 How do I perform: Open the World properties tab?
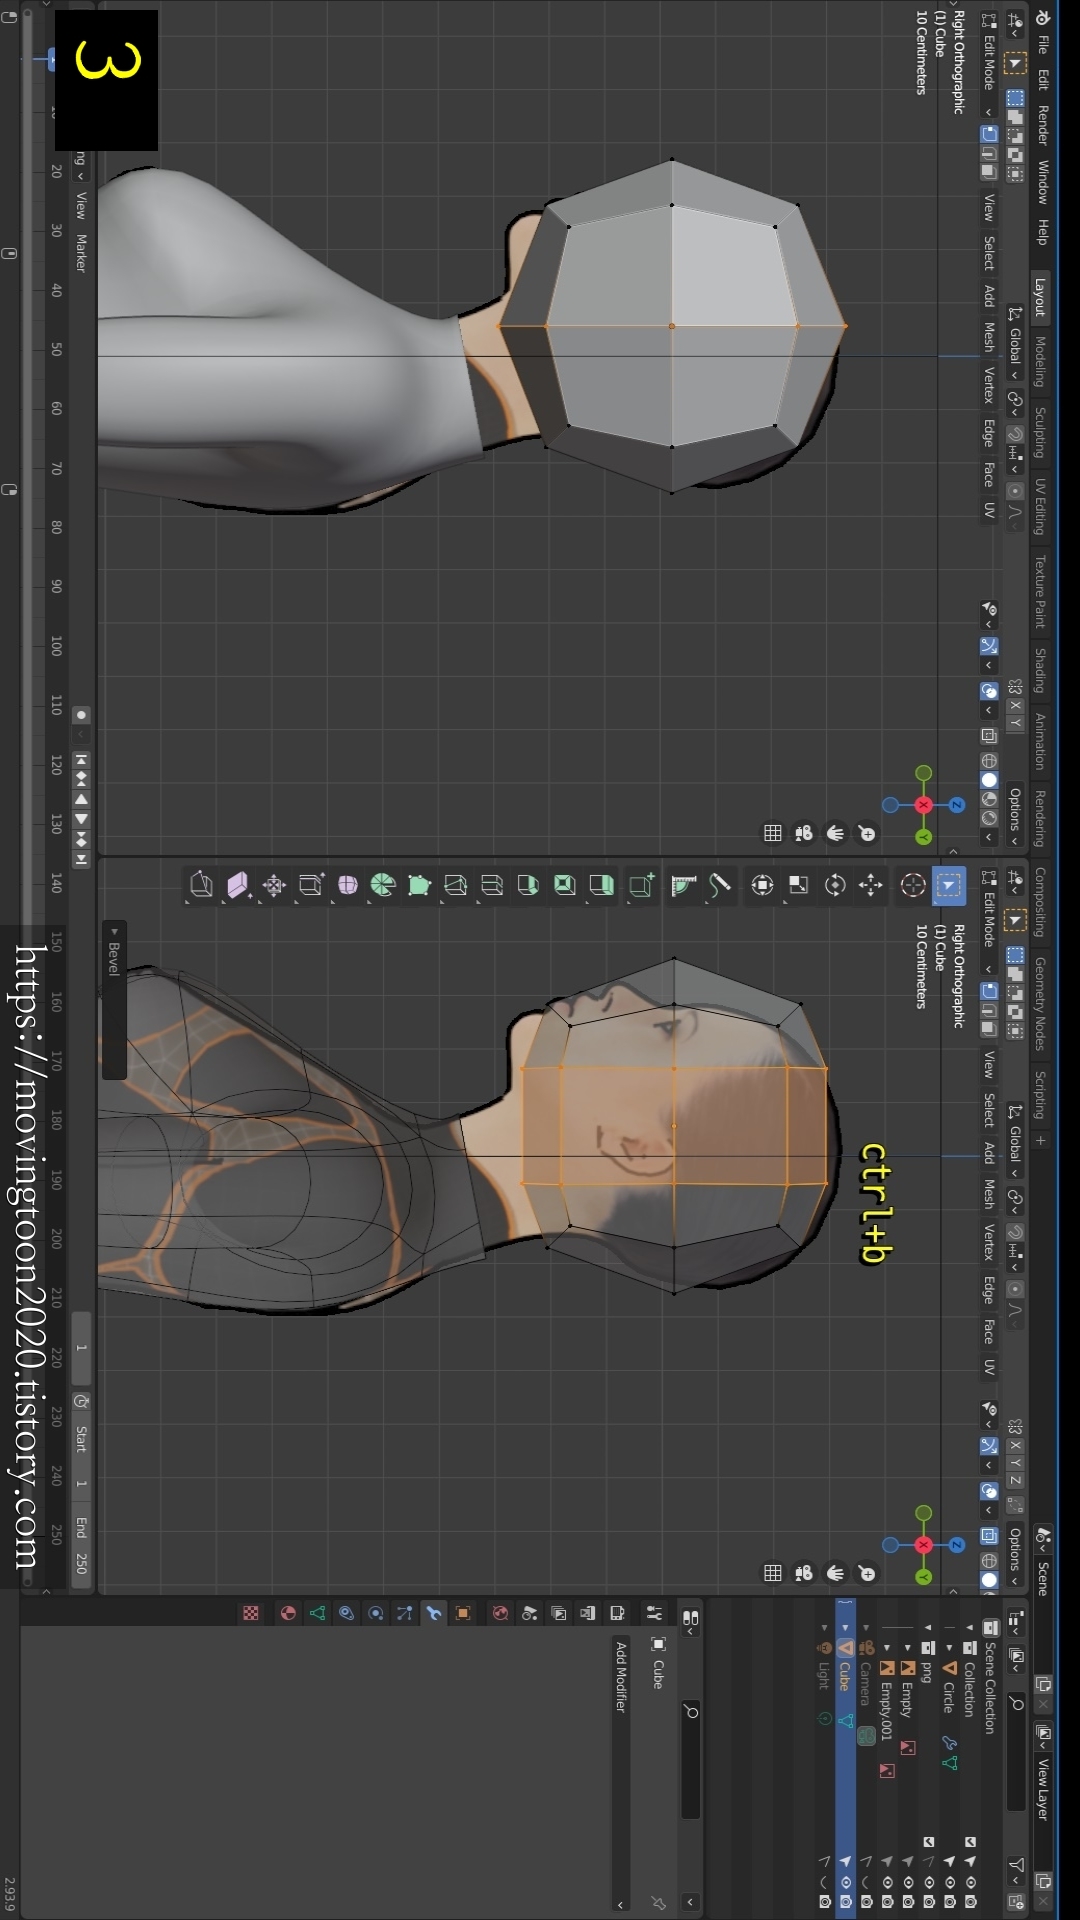point(500,1613)
